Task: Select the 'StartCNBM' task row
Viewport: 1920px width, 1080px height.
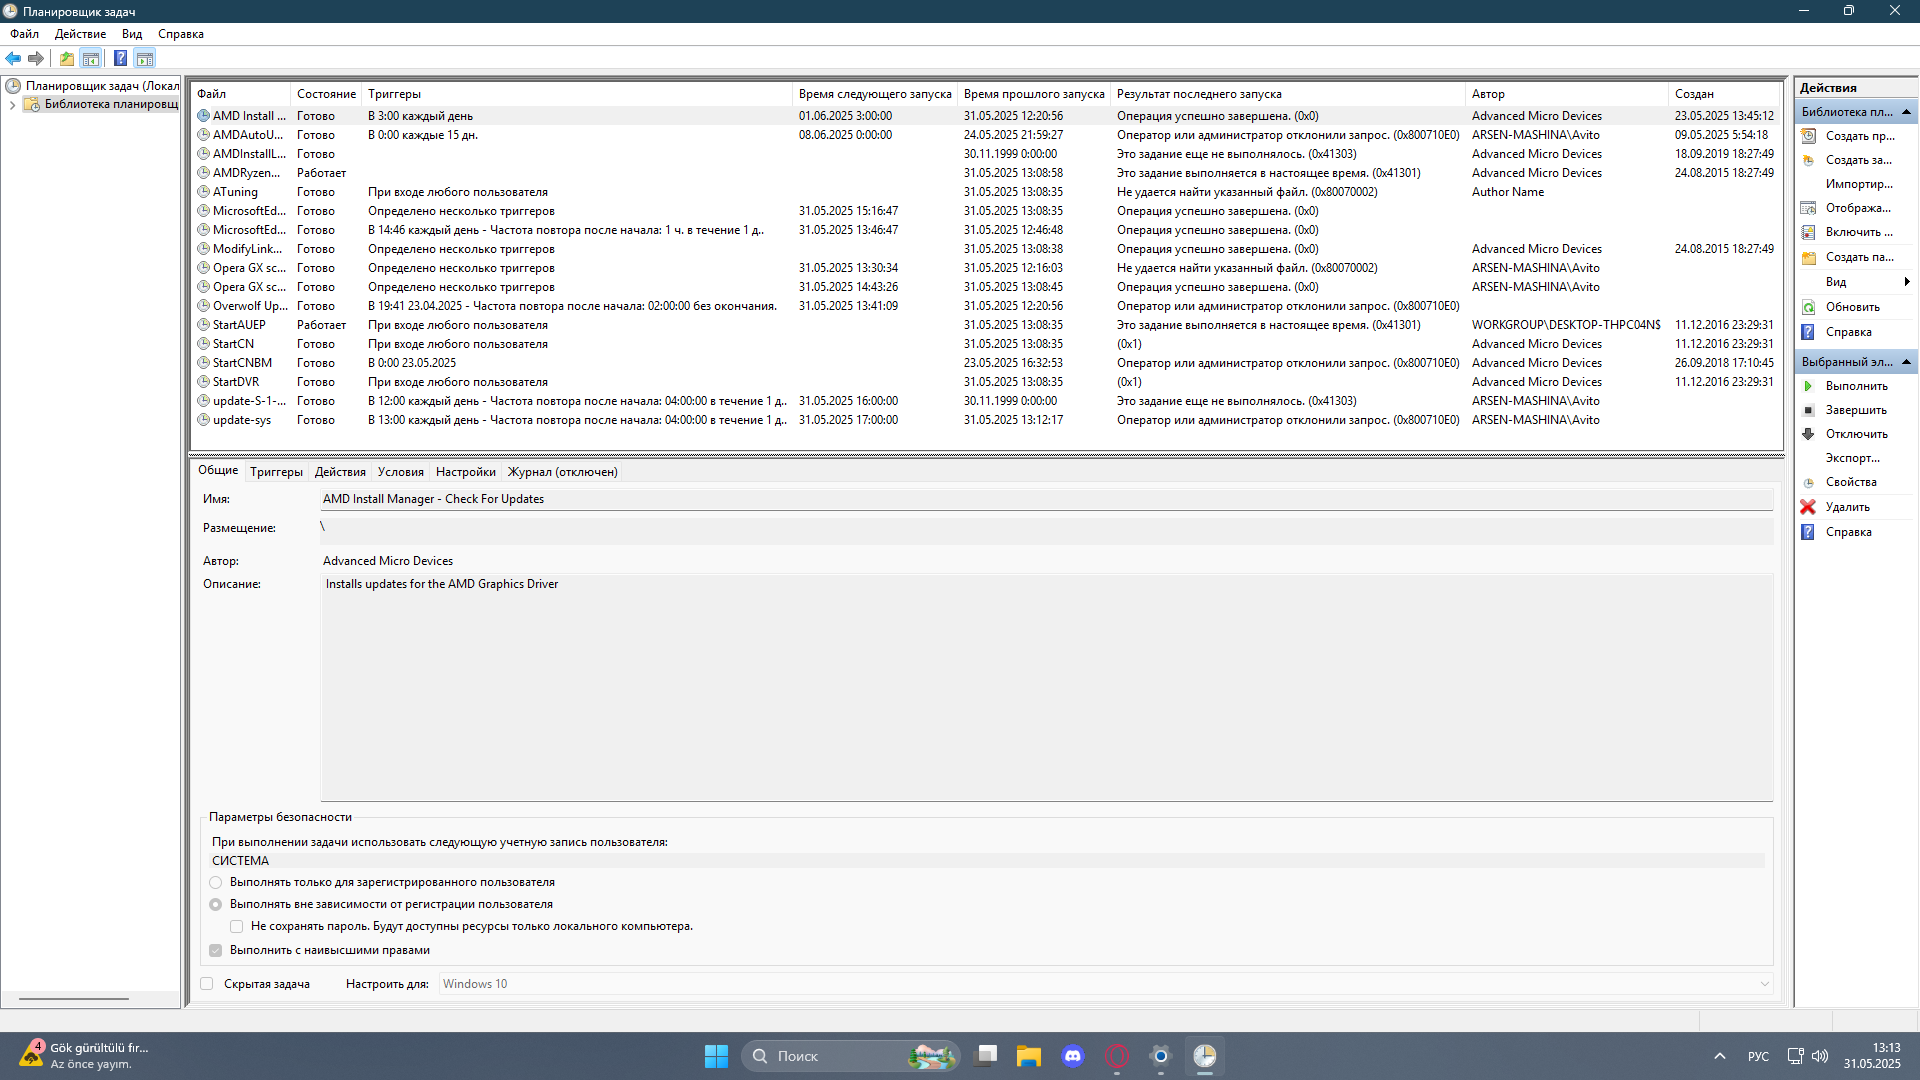Action: coord(986,363)
